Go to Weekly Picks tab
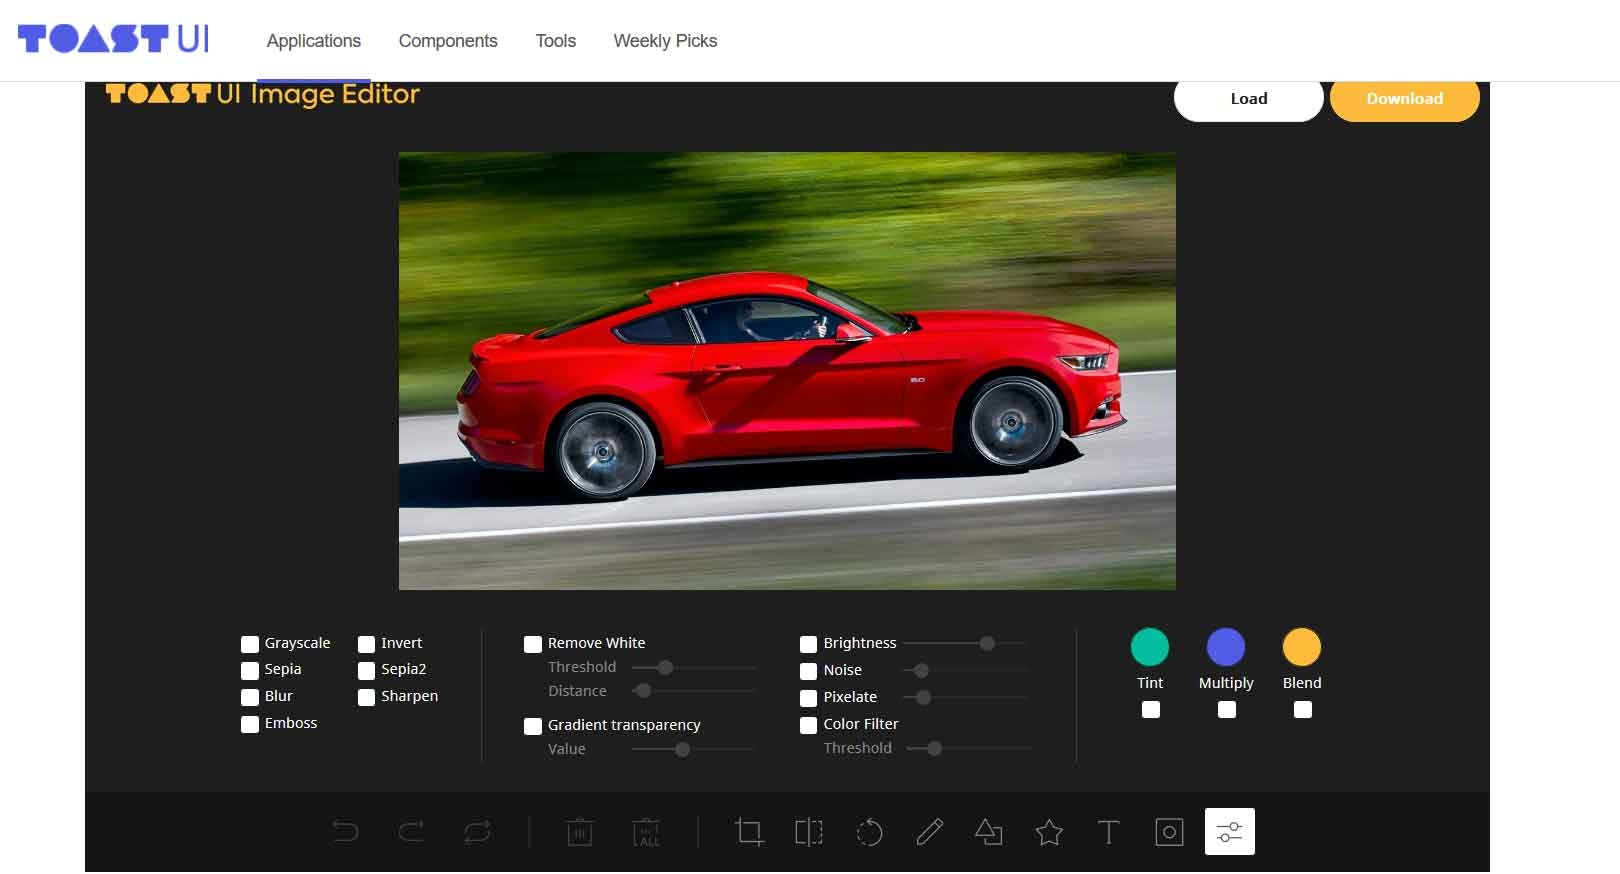This screenshot has width=1620, height=874. (665, 41)
